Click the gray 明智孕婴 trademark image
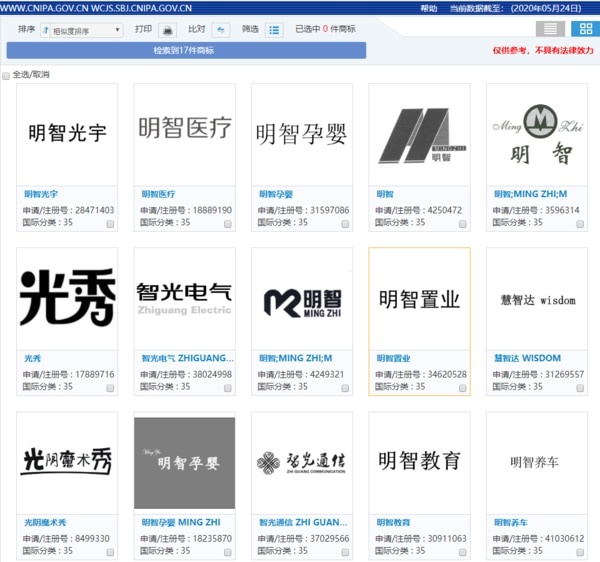This screenshot has height=562, width=600. click(184, 463)
